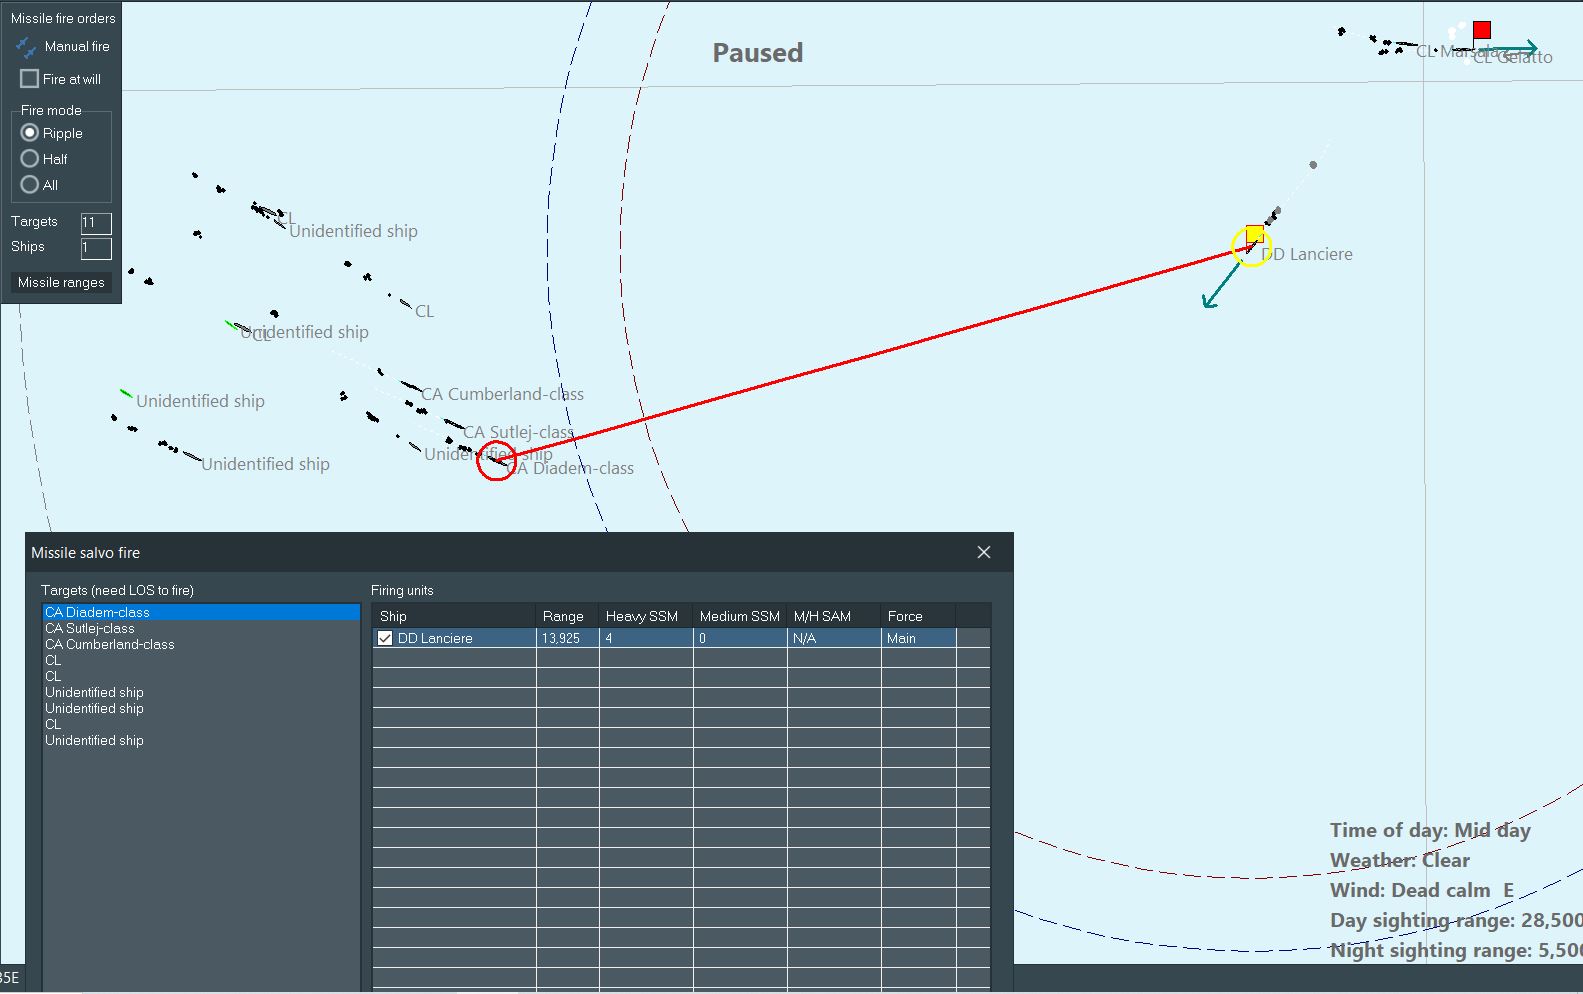The image size is (1583, 994).
Task: Click the Ships number field
Action: click(x=96, y=247)
